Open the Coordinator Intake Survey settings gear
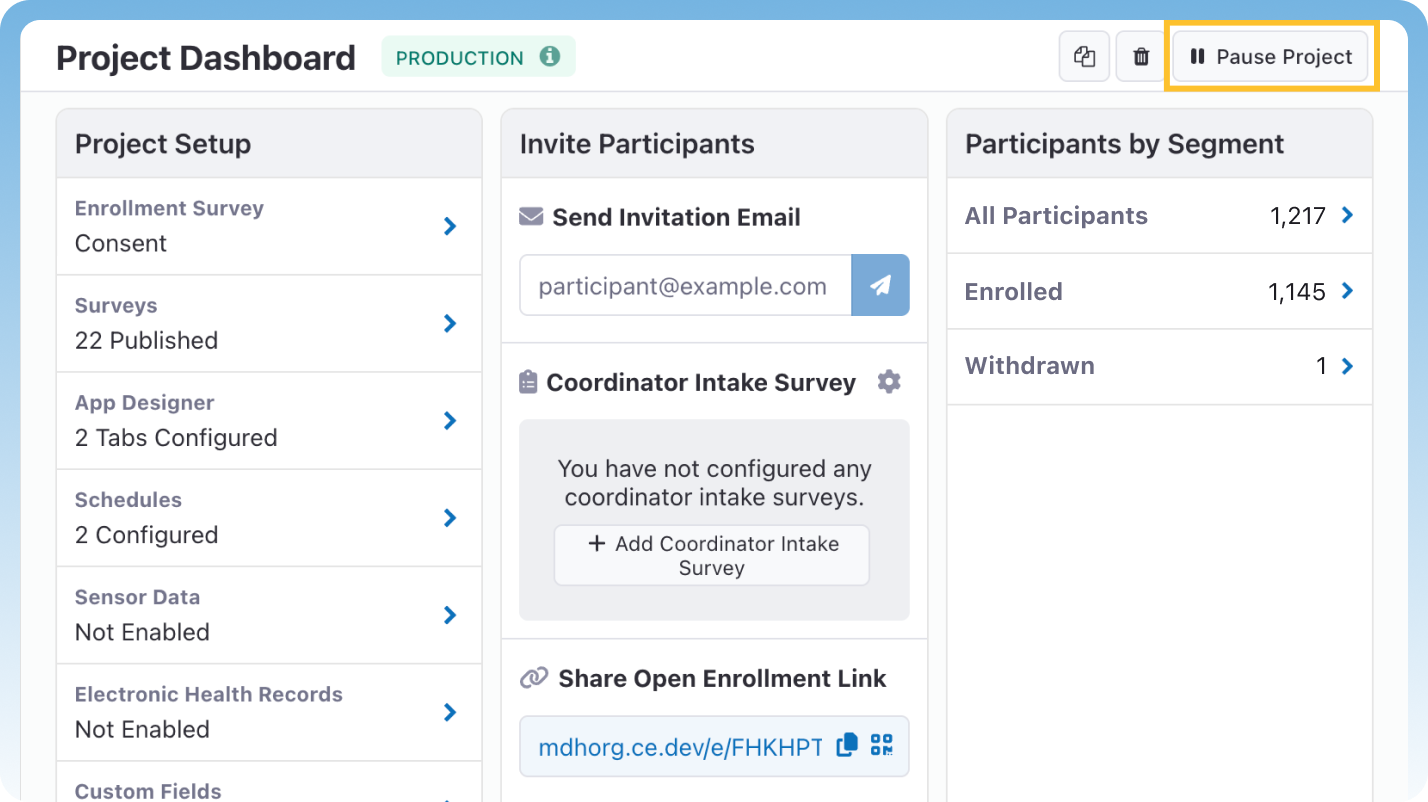 889,381
